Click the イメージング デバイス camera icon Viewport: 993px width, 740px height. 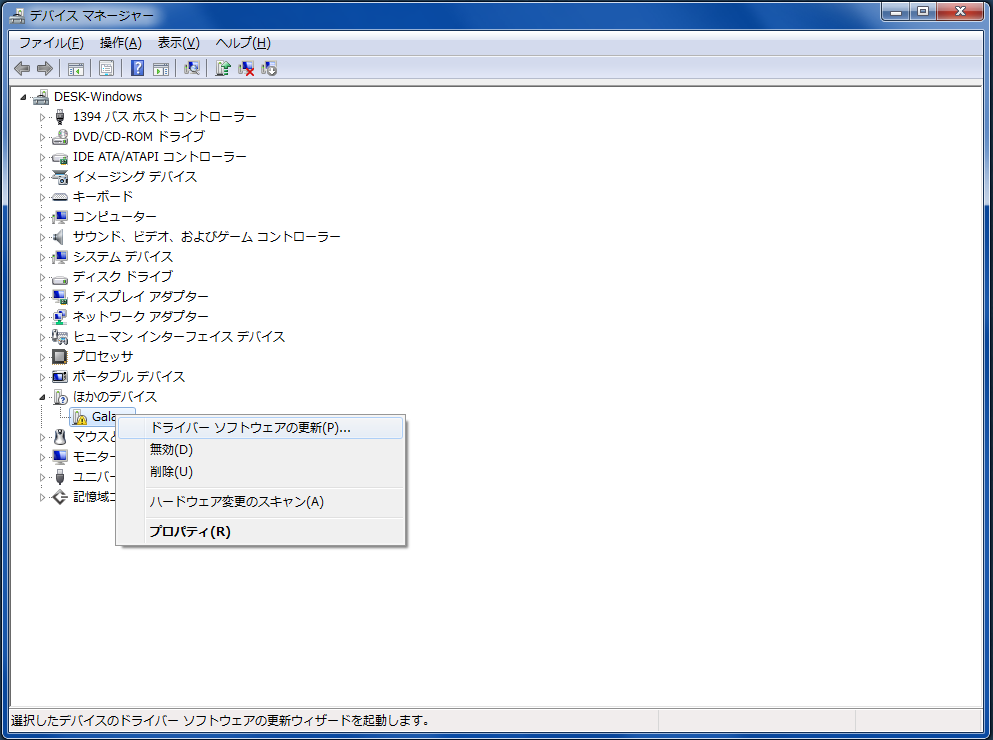(60, 177)
